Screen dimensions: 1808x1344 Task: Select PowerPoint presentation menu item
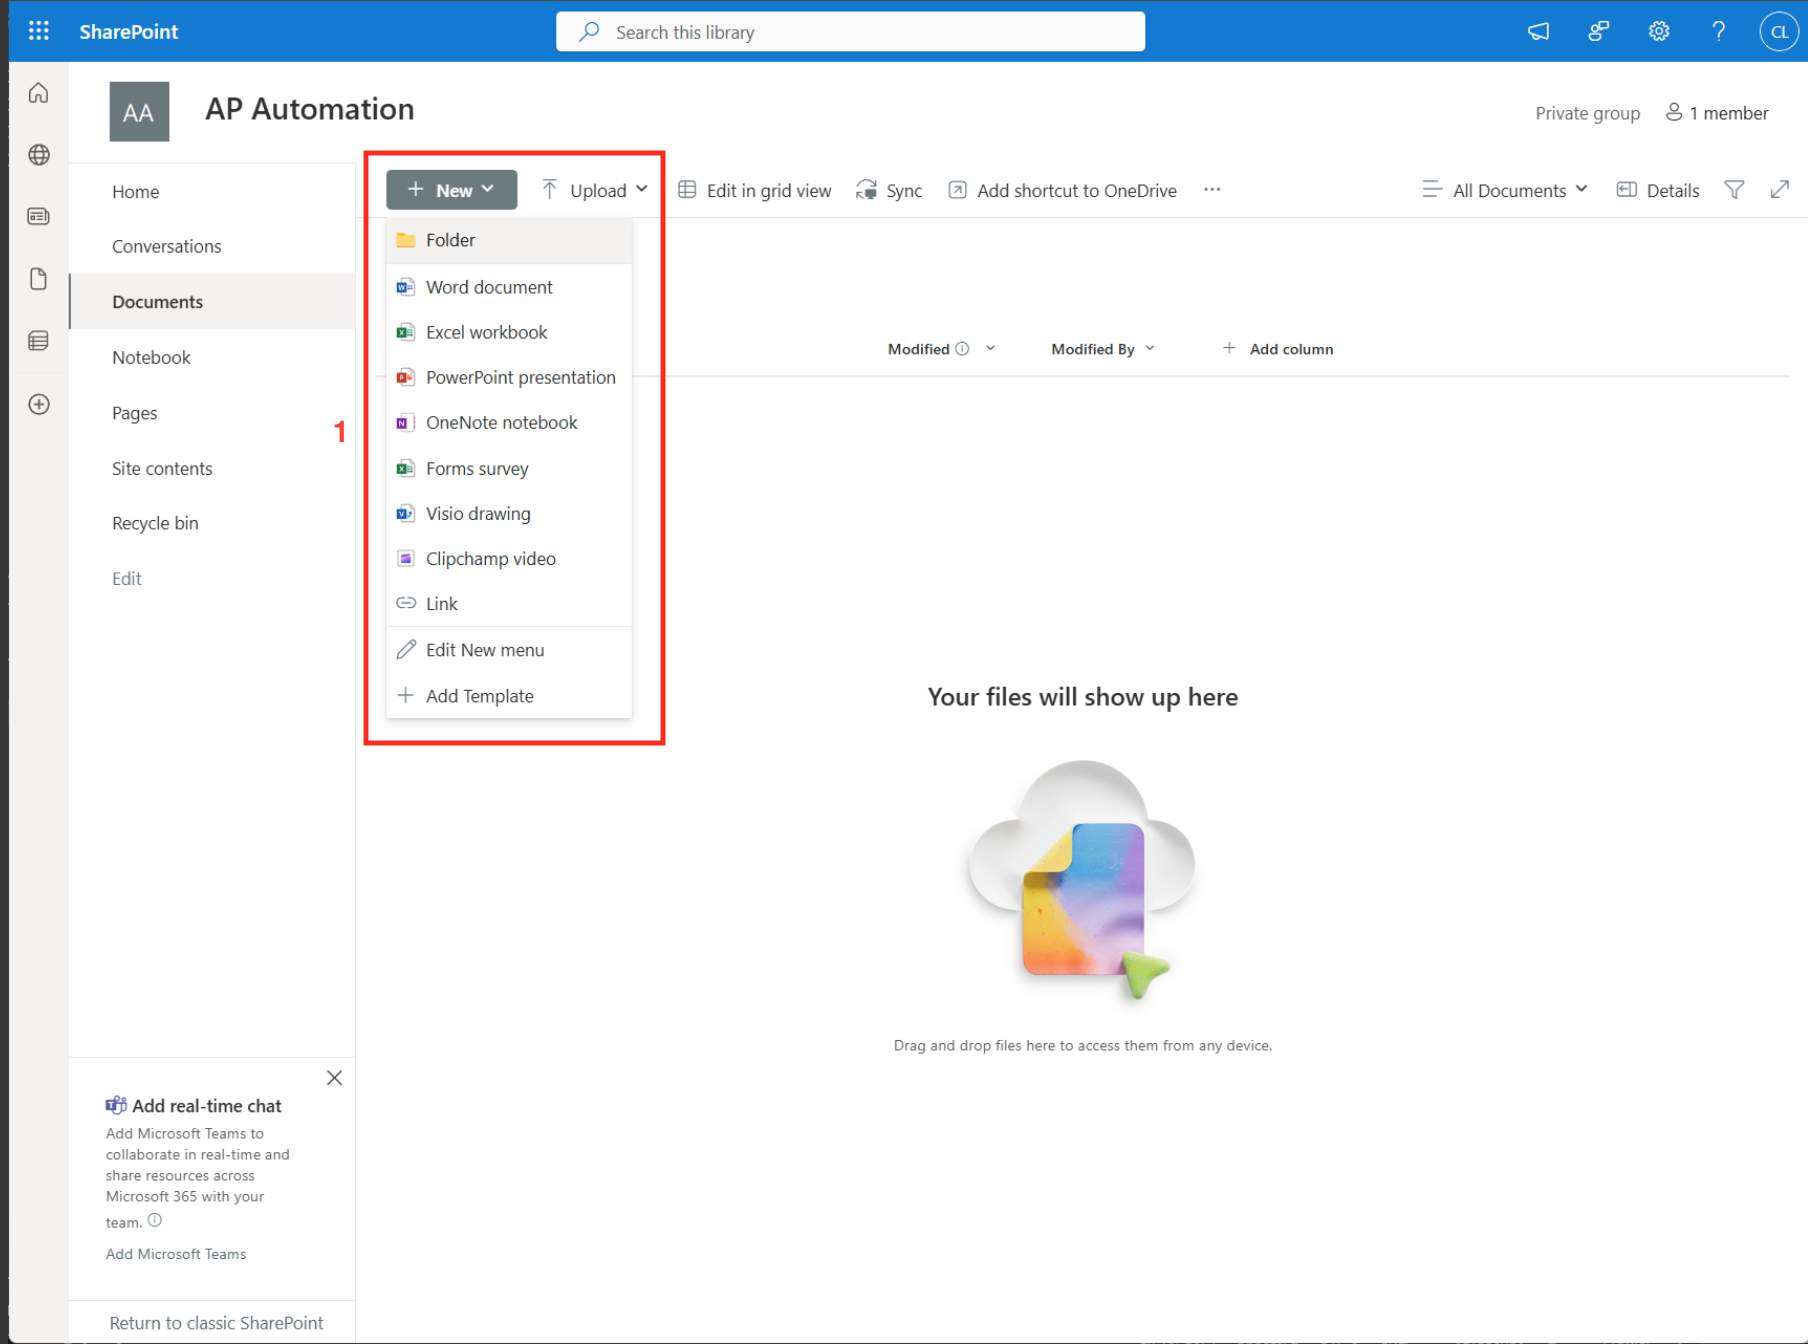[520, 377]
